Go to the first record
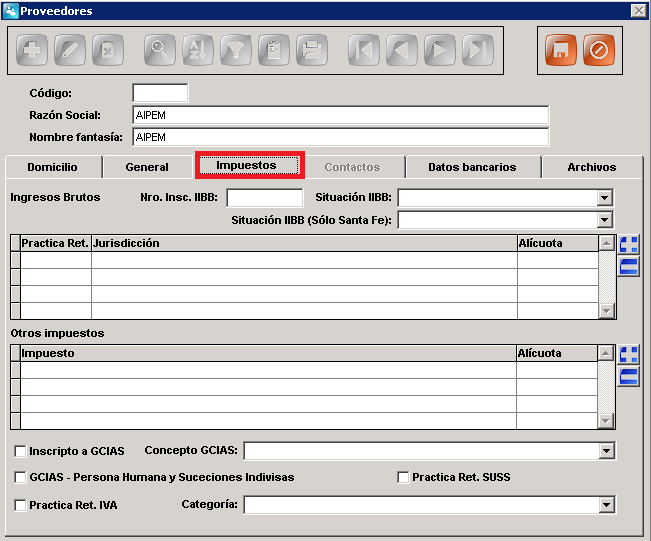This screenshot has height=541, width=651. click(364, 50)
